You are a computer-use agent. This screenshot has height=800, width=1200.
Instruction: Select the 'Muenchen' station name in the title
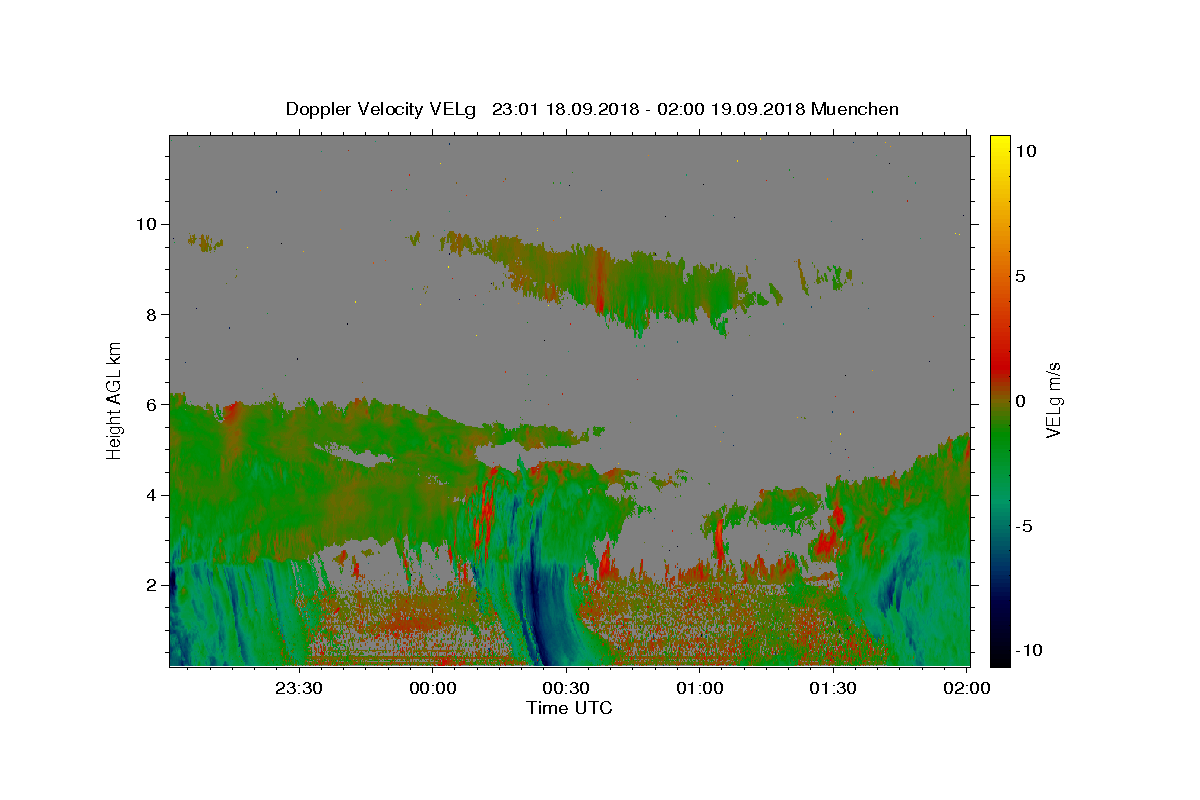(x=855, y=109)
